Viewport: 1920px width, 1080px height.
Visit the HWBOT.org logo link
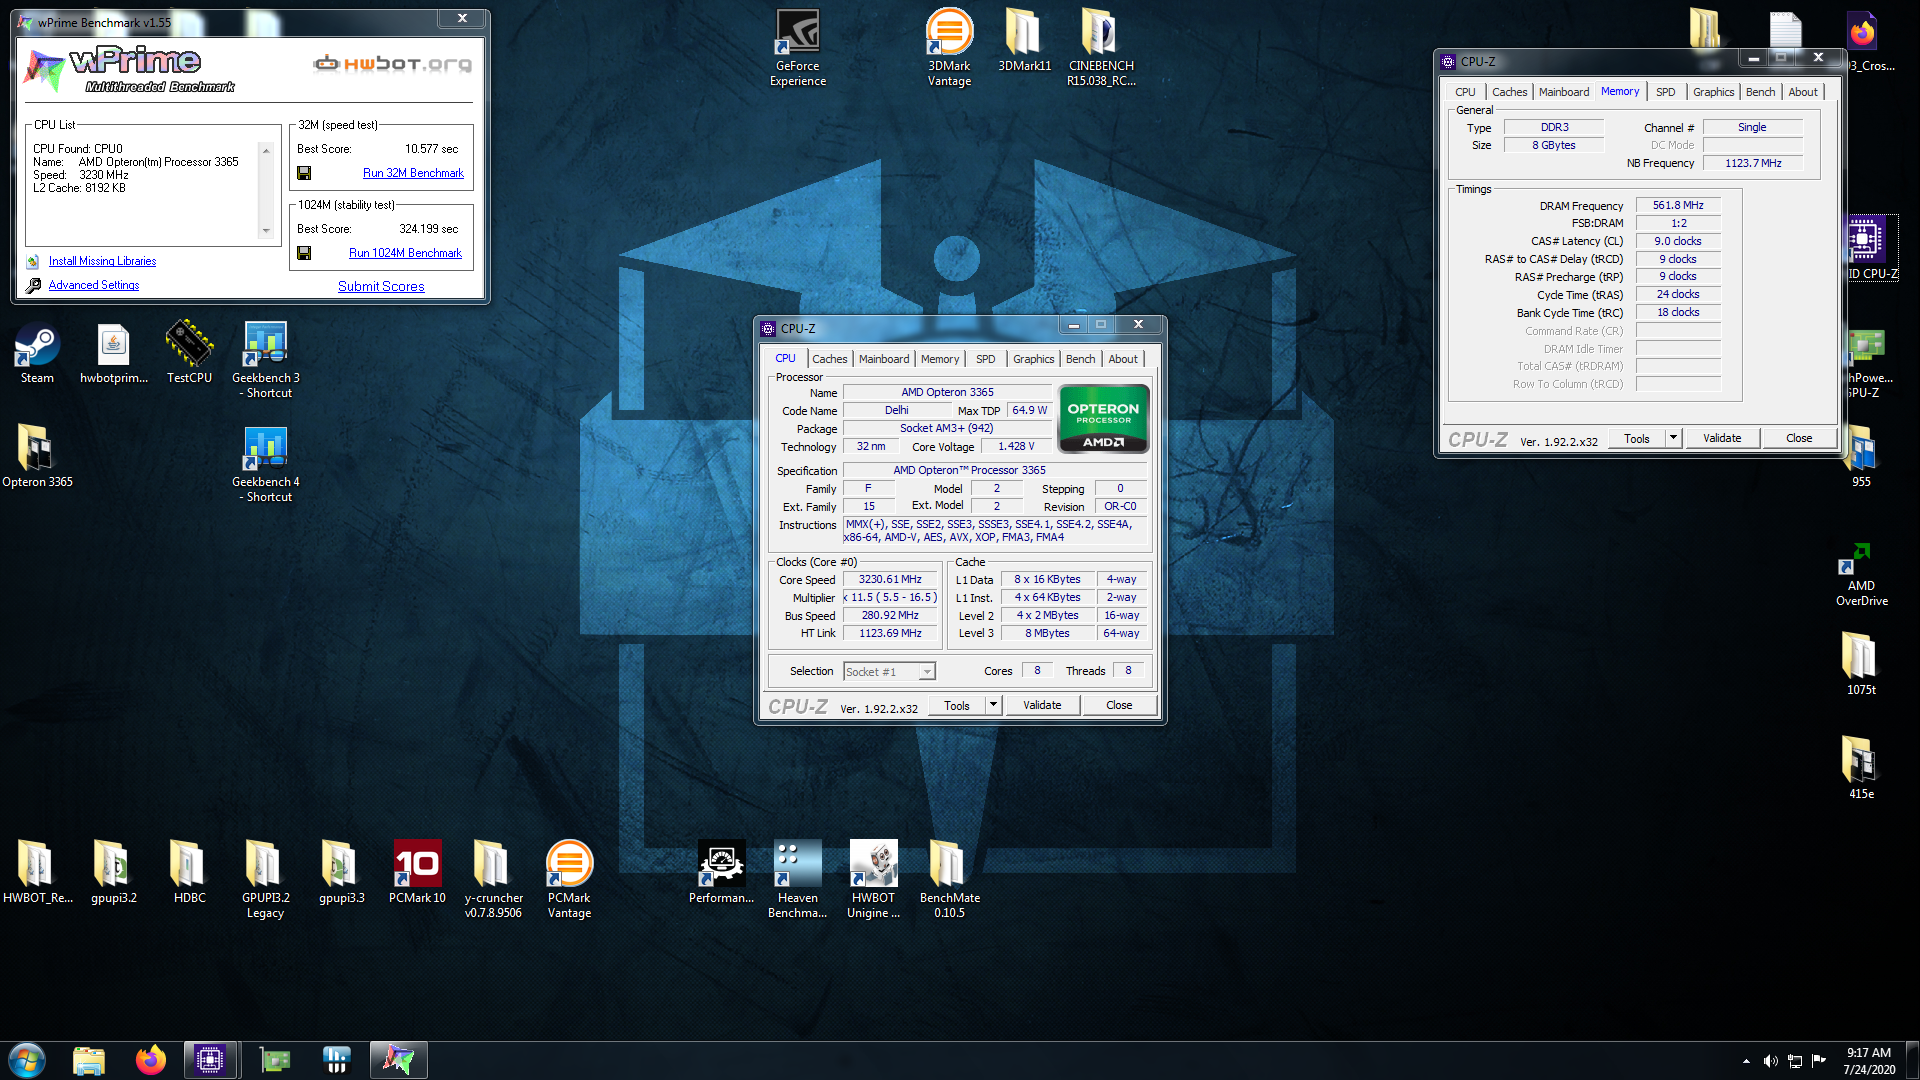click(392, 64)
